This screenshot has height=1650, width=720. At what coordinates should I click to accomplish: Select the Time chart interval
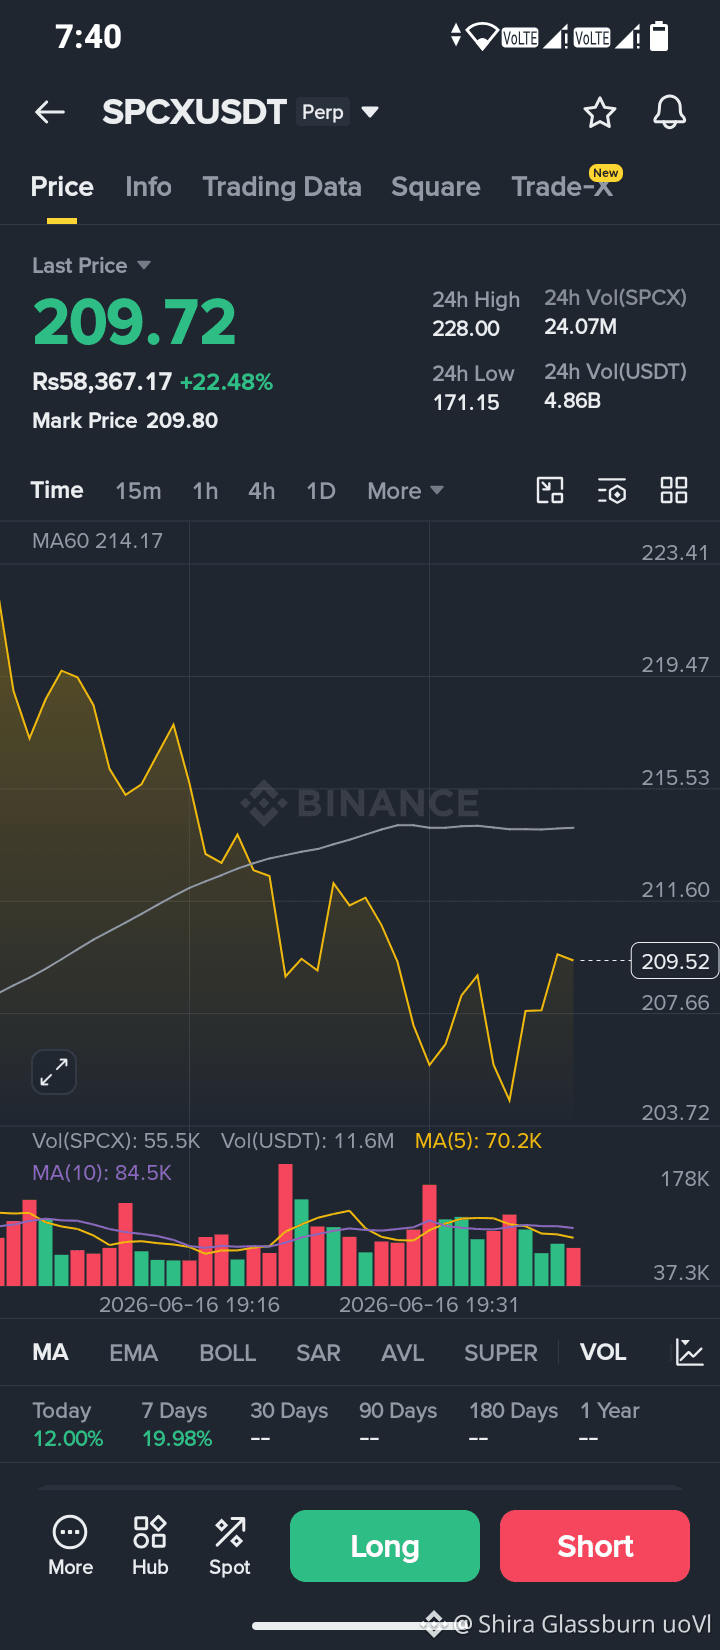(57, 490)
